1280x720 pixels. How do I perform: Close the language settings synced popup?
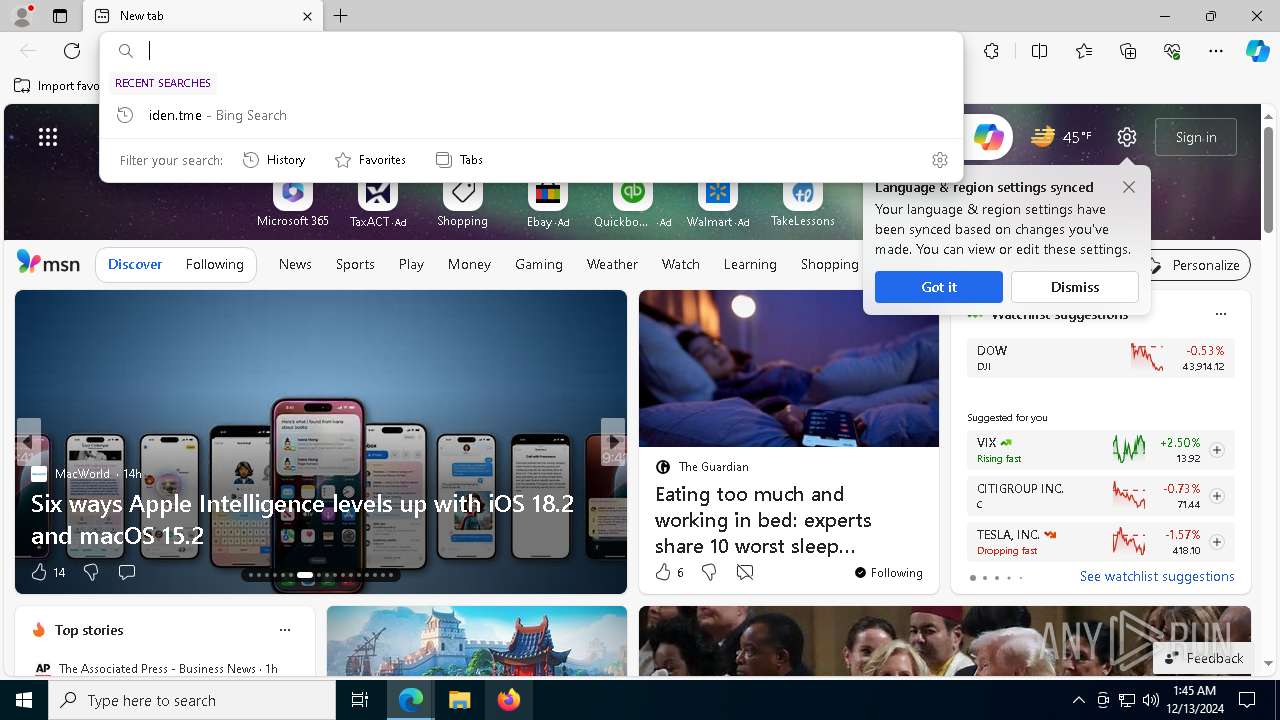pos(1129,187)
